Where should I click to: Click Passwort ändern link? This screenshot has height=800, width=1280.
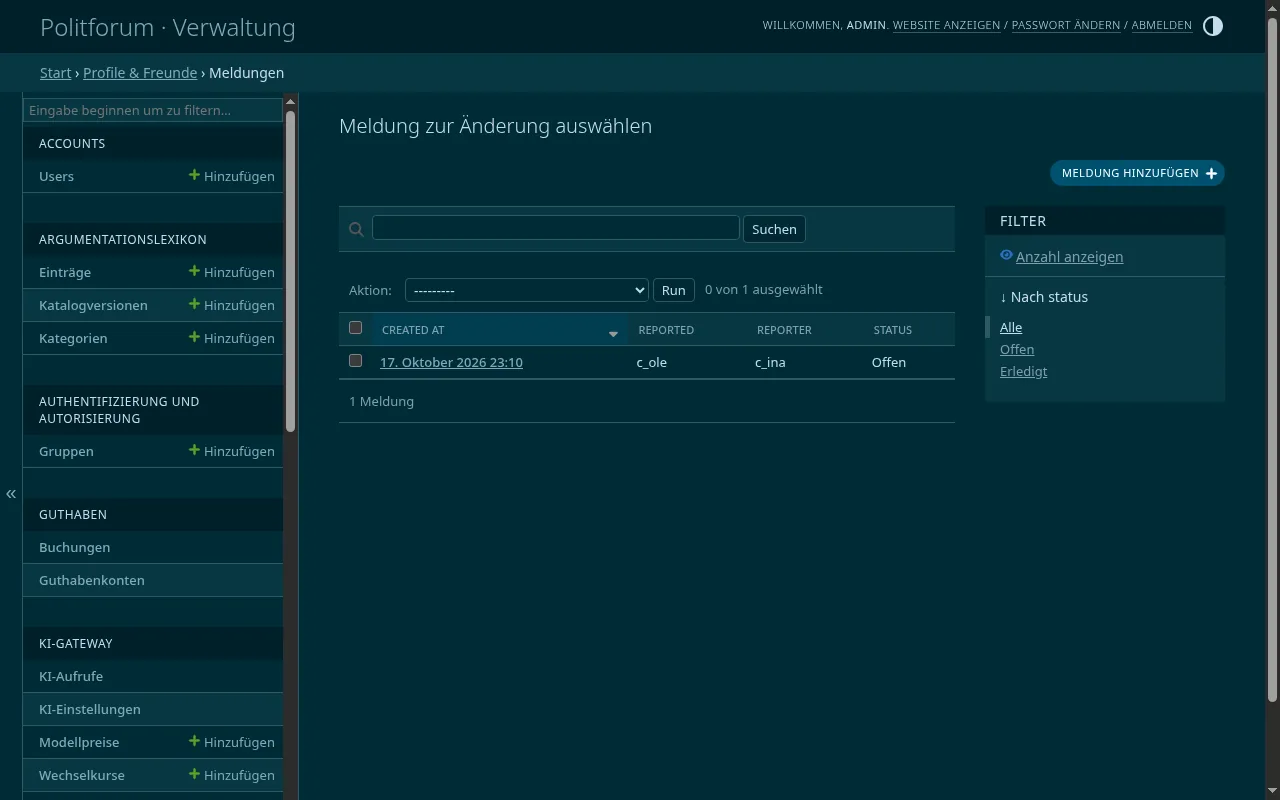tap(1066, 25)
